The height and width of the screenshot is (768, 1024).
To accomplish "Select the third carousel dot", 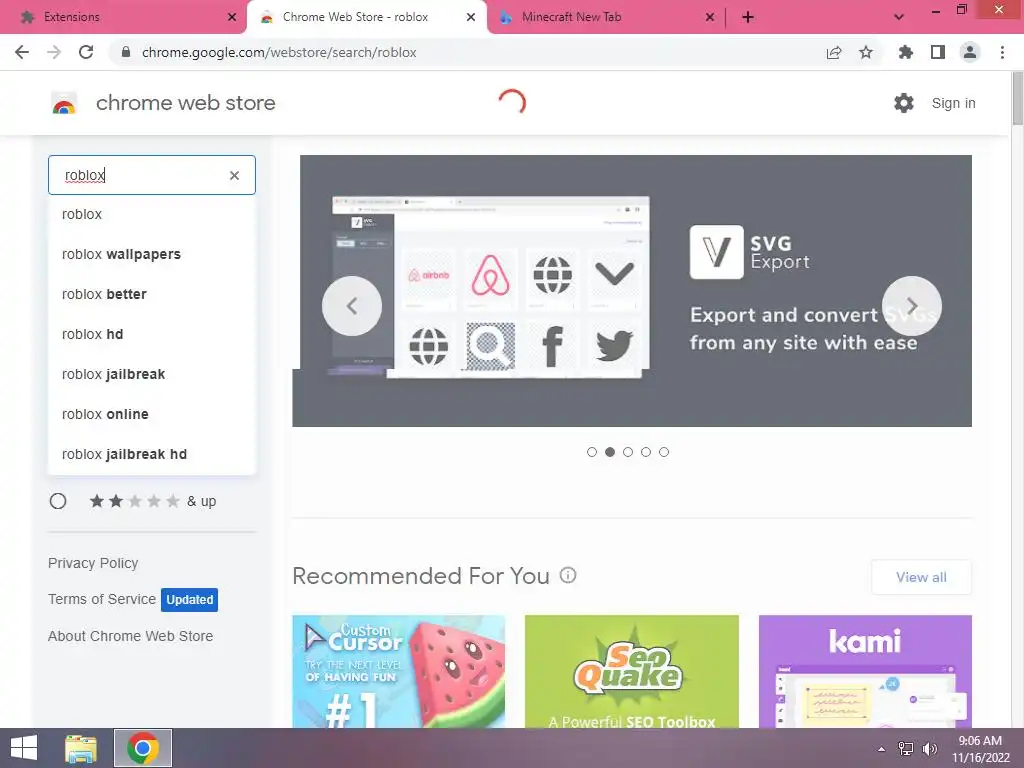I will [x=628, y=452].
